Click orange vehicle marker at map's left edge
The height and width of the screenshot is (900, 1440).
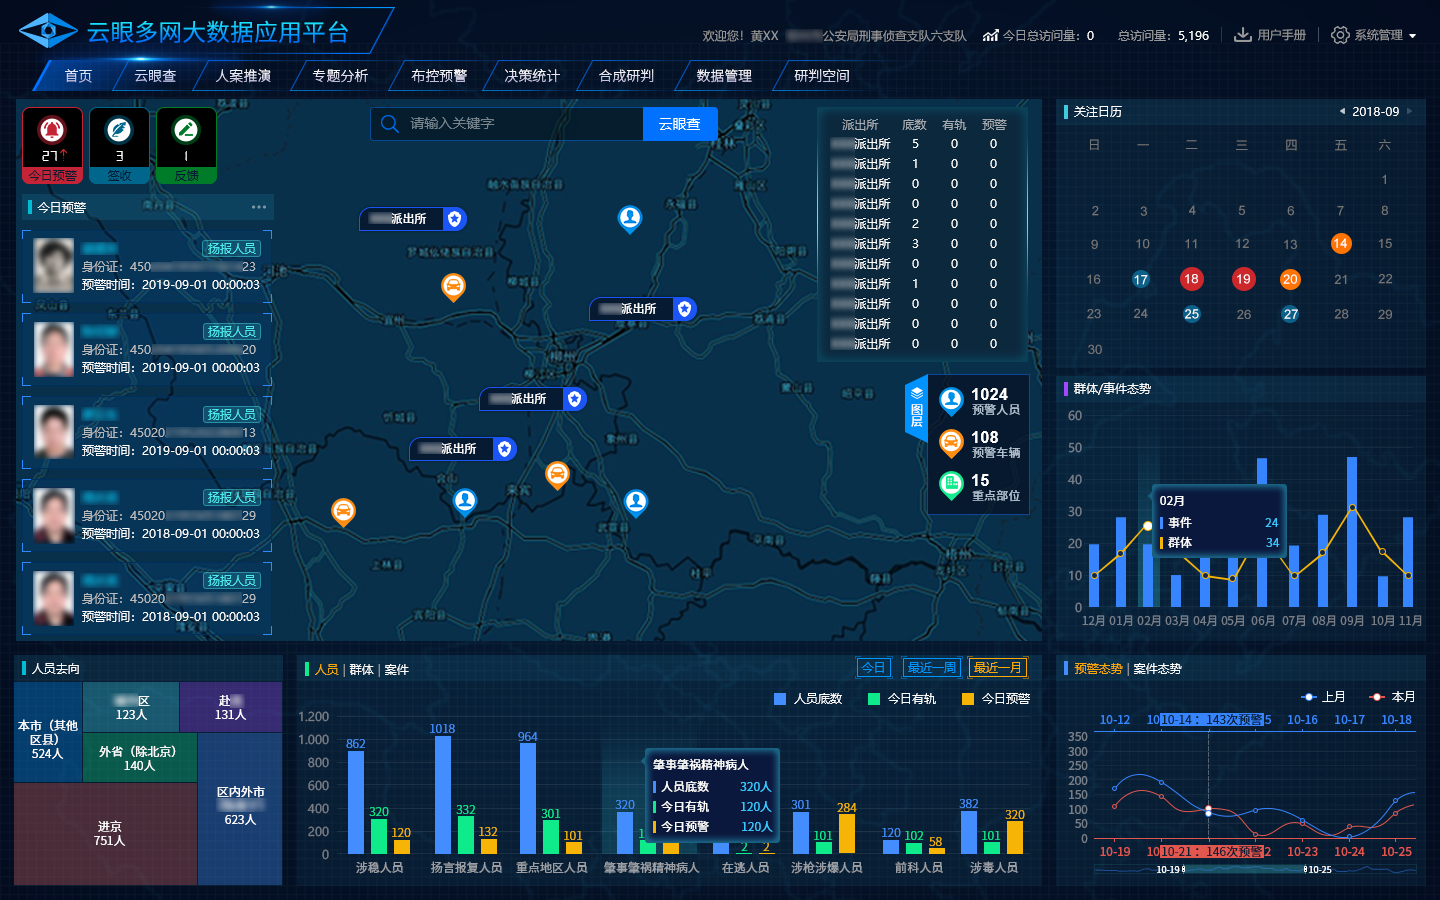[343, 513]
